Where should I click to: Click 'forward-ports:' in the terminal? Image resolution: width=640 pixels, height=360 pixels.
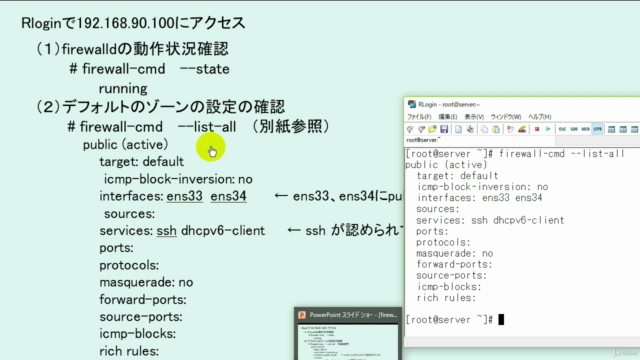tap(454, 264)
